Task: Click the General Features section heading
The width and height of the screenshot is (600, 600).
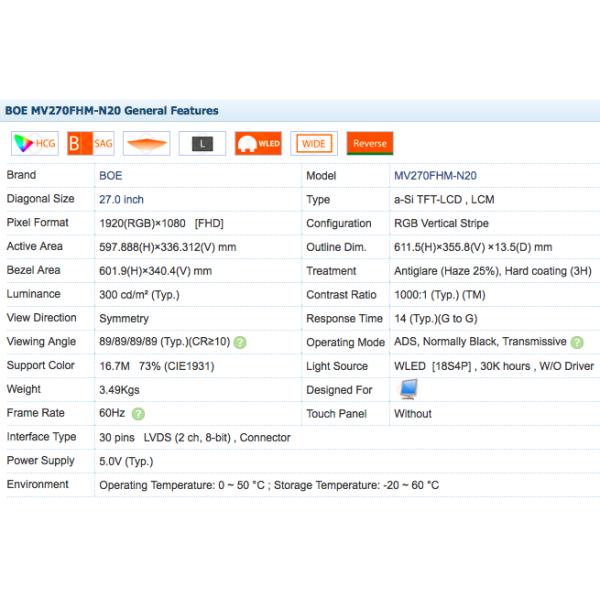Action: coord(112,111)
